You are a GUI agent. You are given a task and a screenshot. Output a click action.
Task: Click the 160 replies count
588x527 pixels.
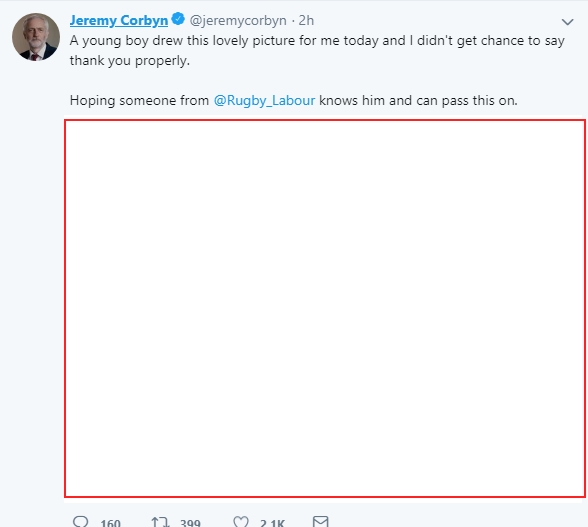110,522
